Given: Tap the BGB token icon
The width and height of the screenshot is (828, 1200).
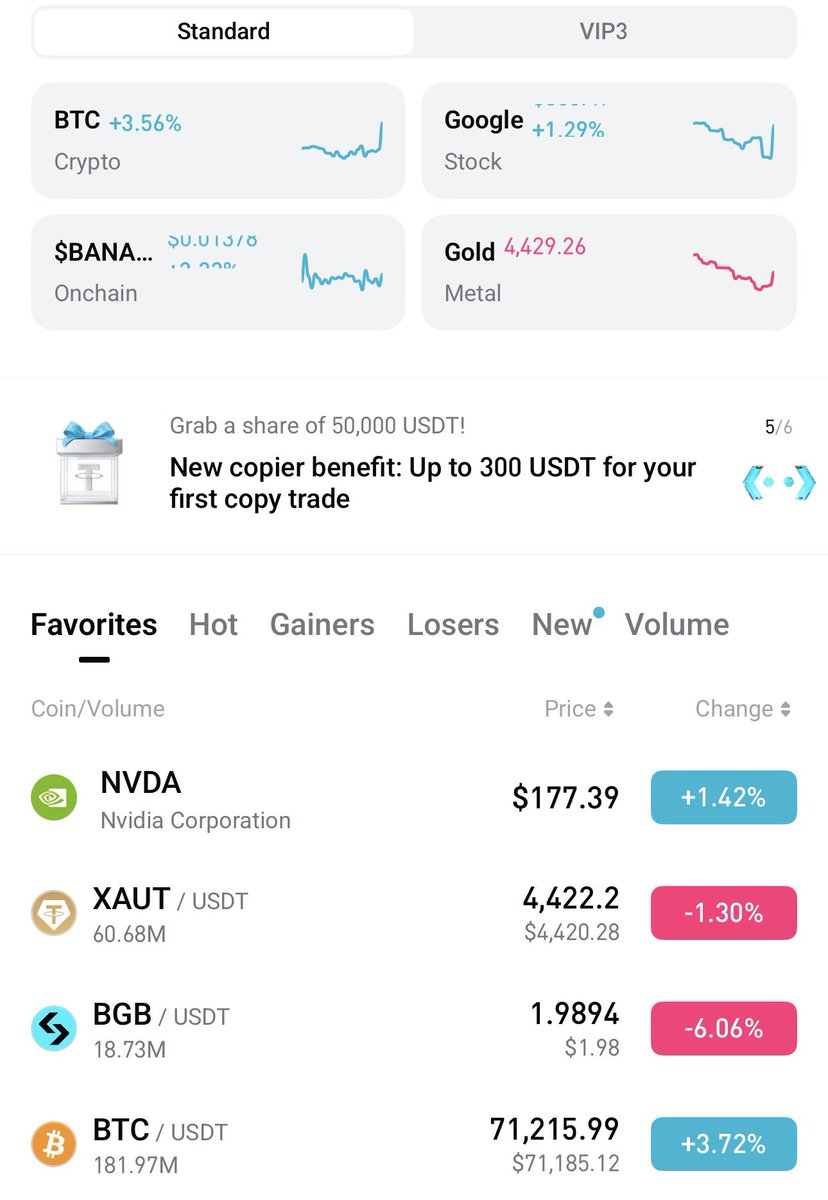Looking at the screenshot, I should pyautogui.click(x=54, y=1029).
